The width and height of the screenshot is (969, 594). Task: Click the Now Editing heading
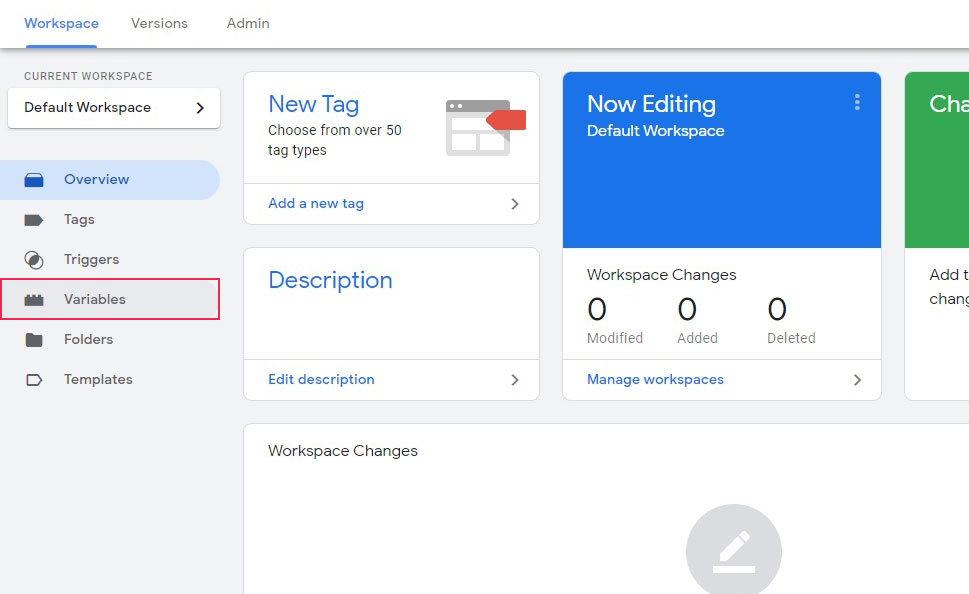pos(651,104)
